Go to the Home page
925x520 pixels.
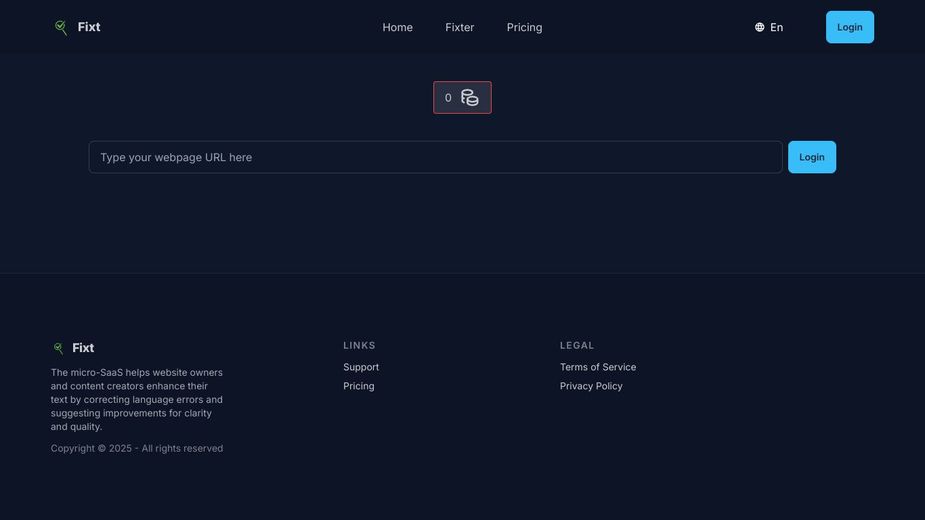pos(397,27)
